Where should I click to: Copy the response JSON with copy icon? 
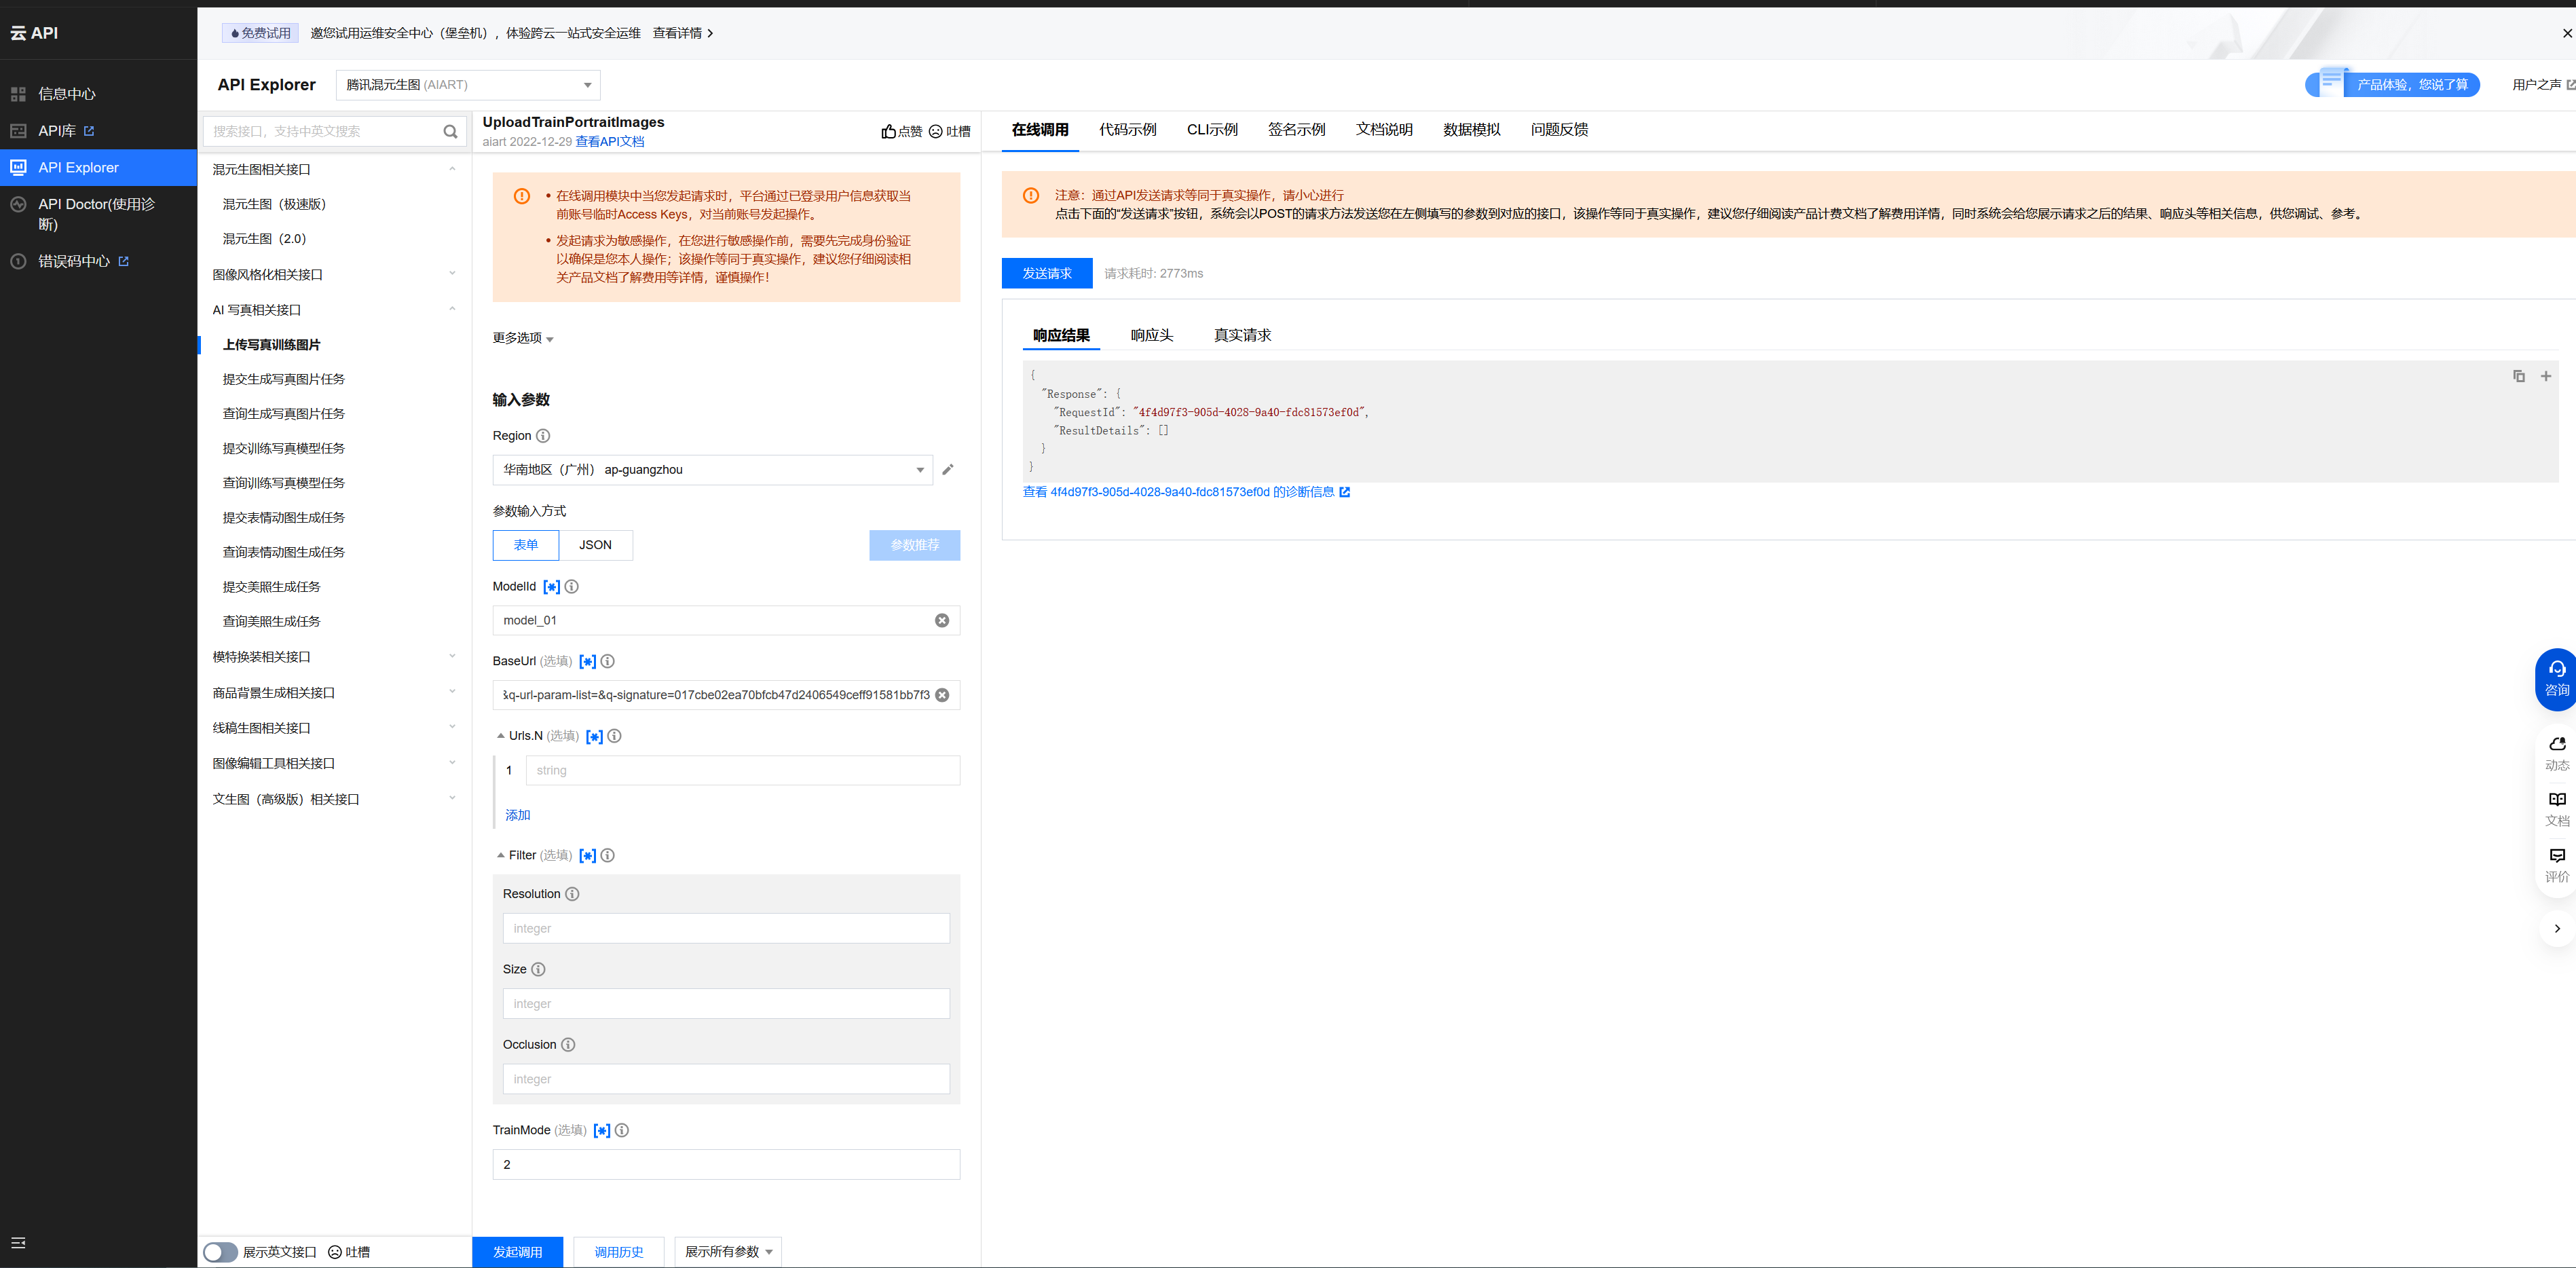point(2519,376)
